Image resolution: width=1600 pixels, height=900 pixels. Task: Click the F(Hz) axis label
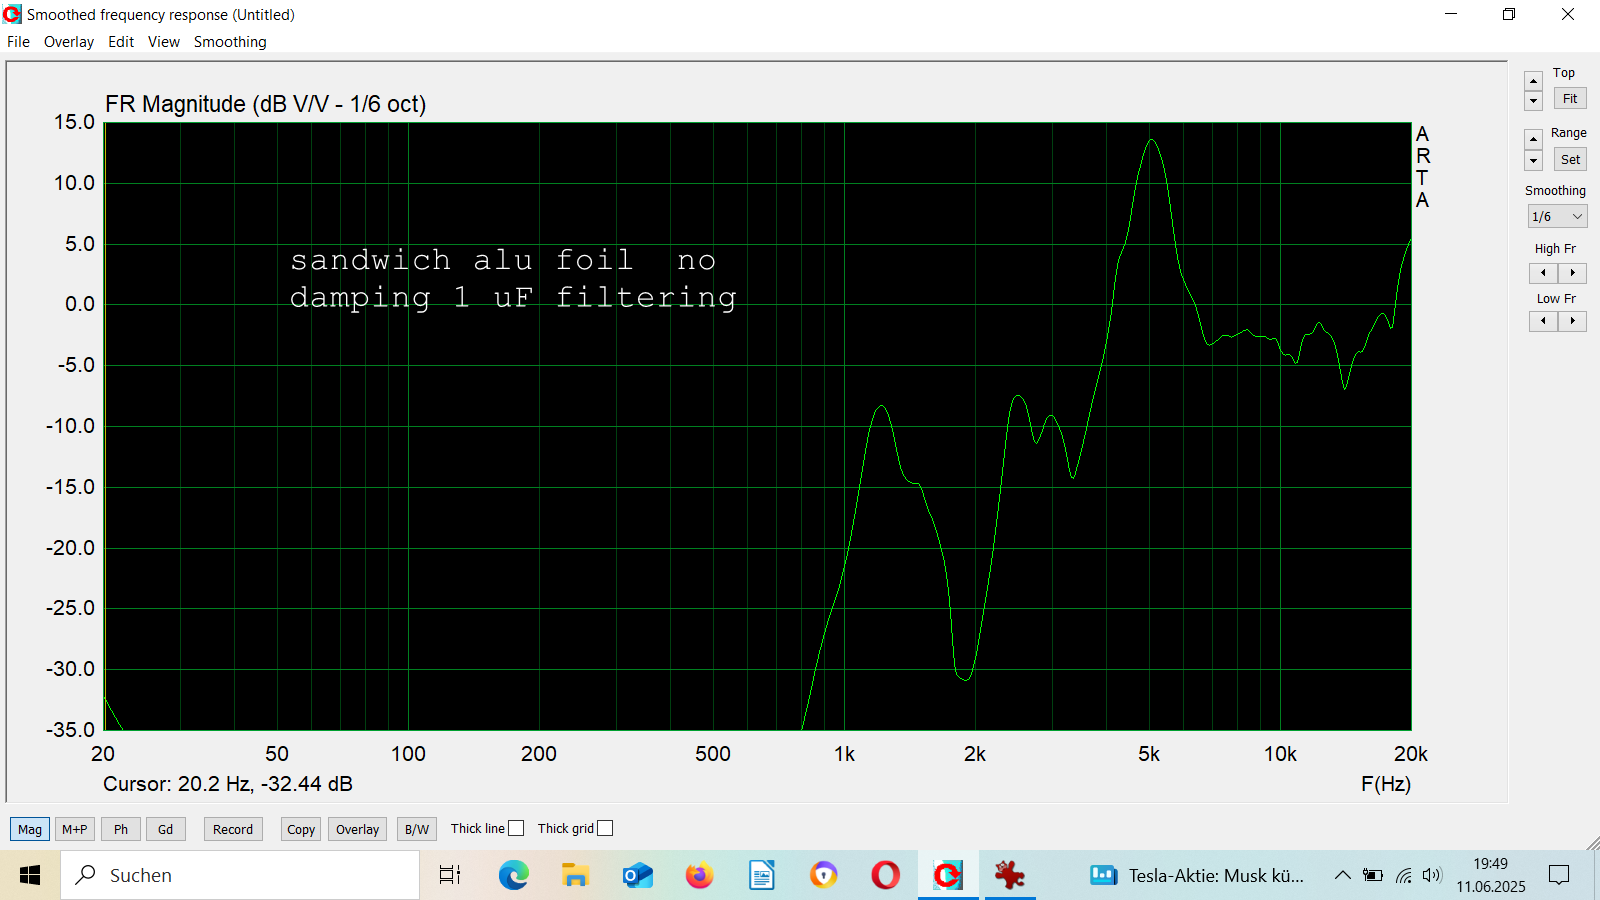pos(1386,784)
